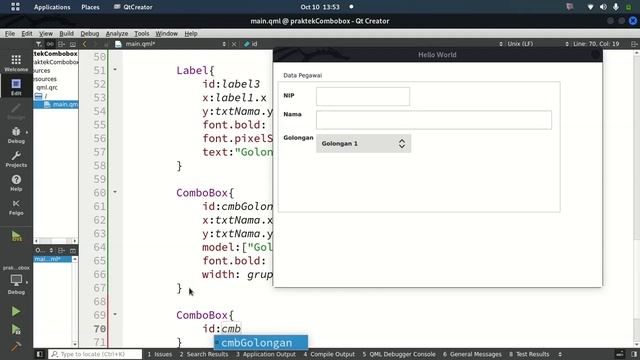The image size is (640, 360).
Task: Select the cmbGolongan autocomplete suggestion
Action: pyautogui.click(x=261, y=342)
